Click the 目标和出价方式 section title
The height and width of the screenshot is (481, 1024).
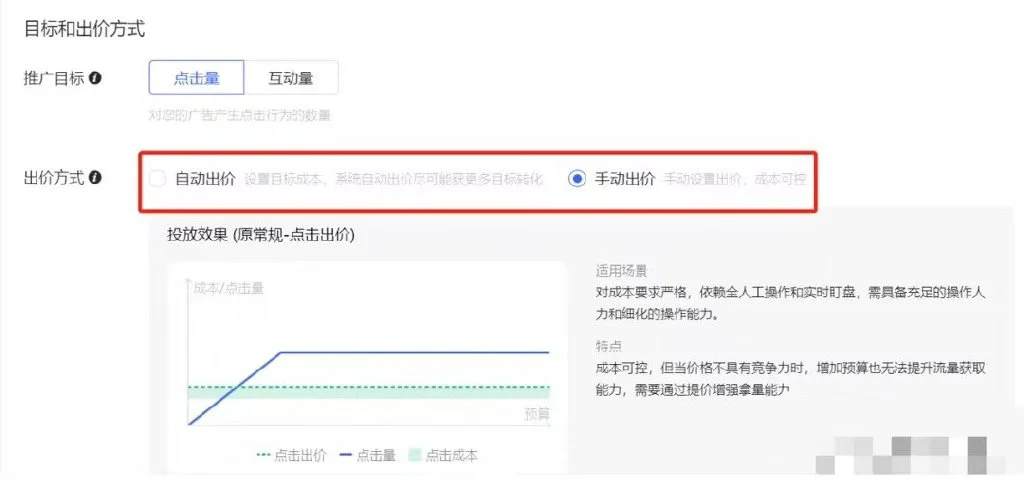(x=85, y=29)
